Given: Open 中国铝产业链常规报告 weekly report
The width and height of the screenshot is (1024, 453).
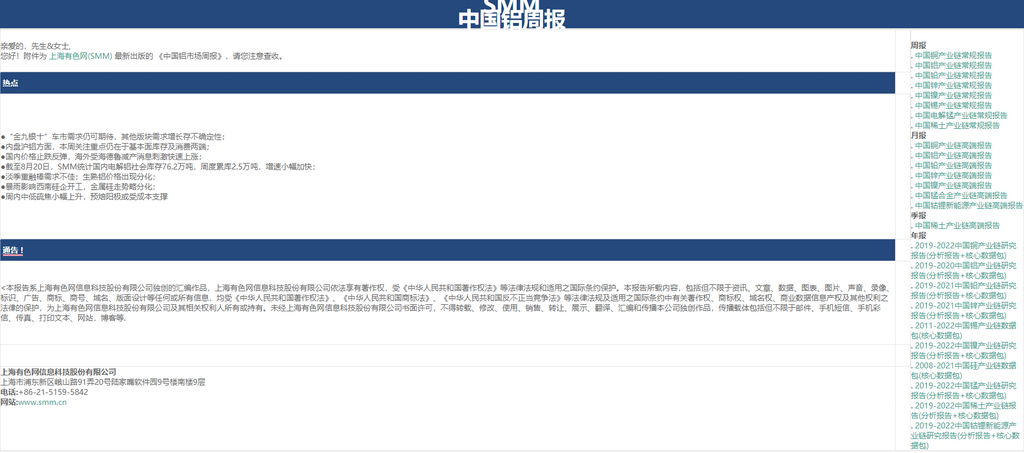Looking at the screenshot, I should pyautogui.click(x=953, y=65).
